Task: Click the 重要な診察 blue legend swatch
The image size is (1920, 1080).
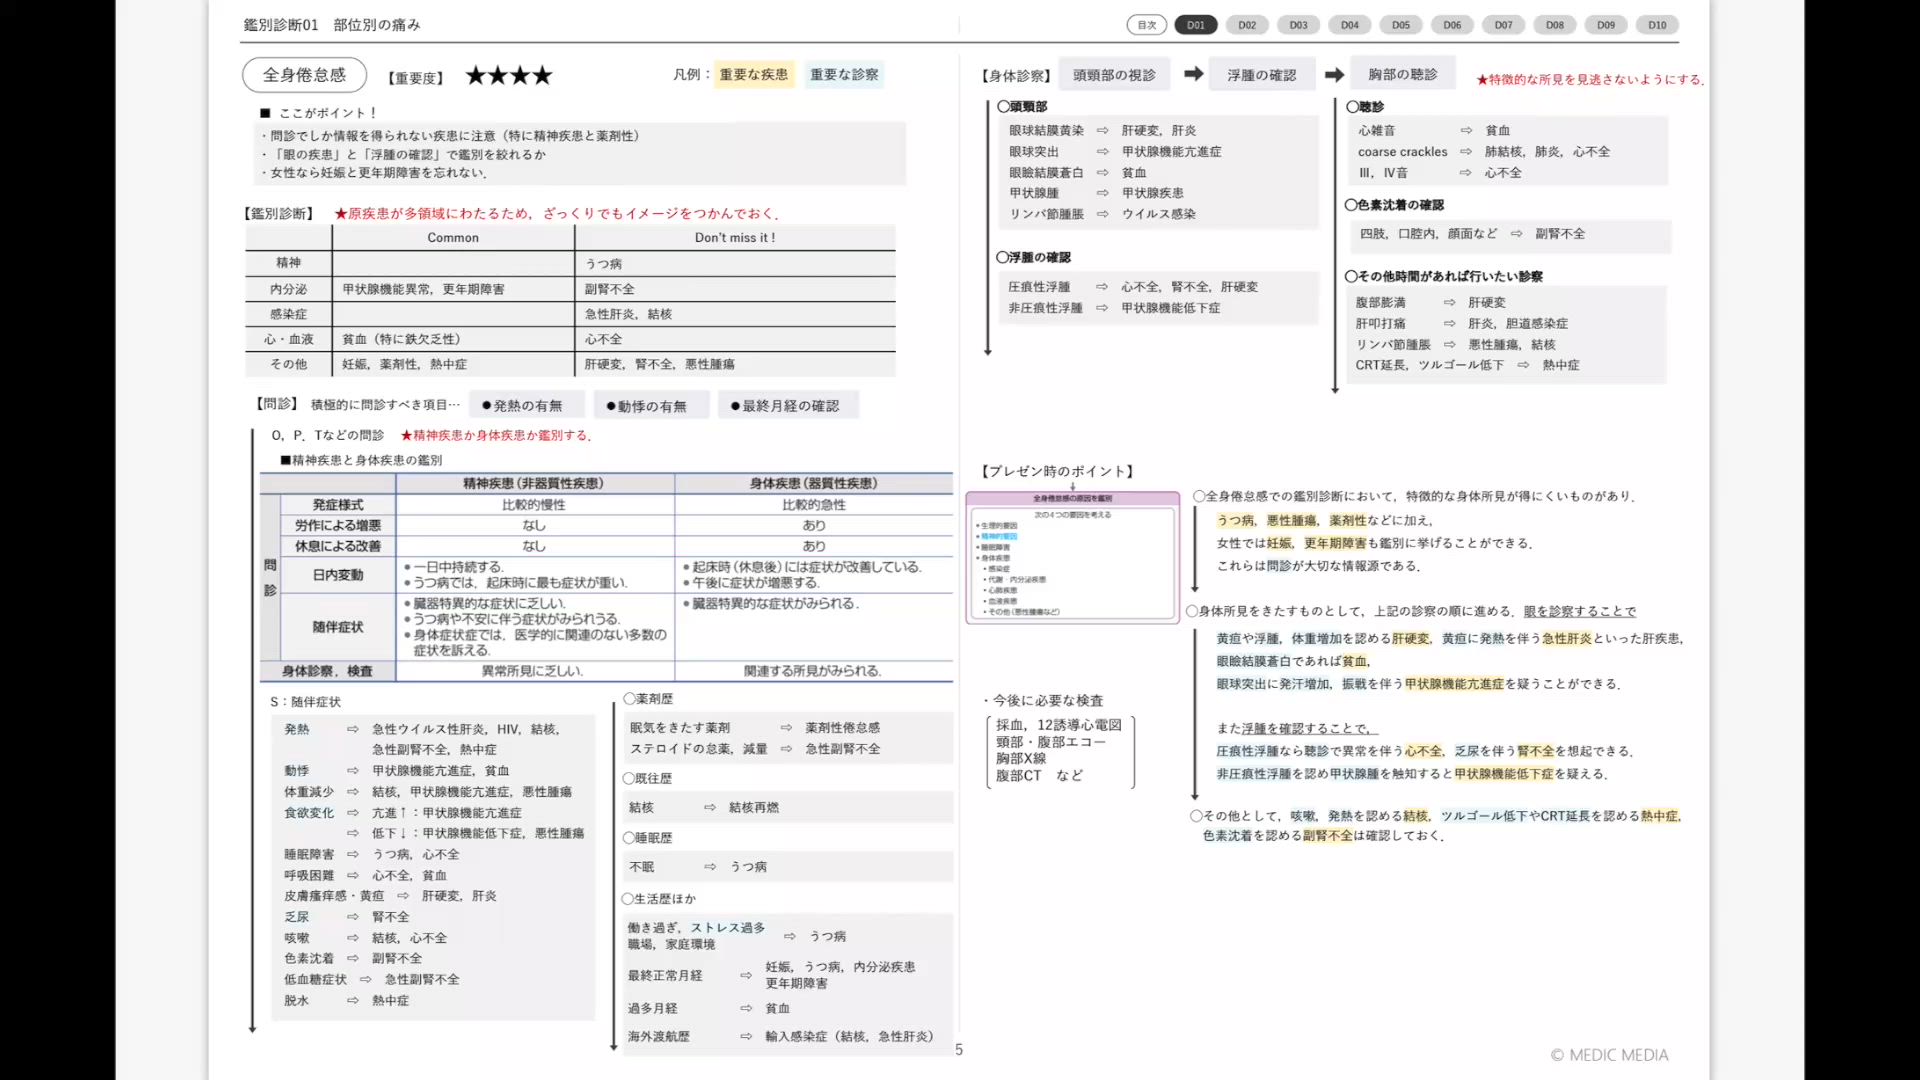Action: [x=844, y=74]
